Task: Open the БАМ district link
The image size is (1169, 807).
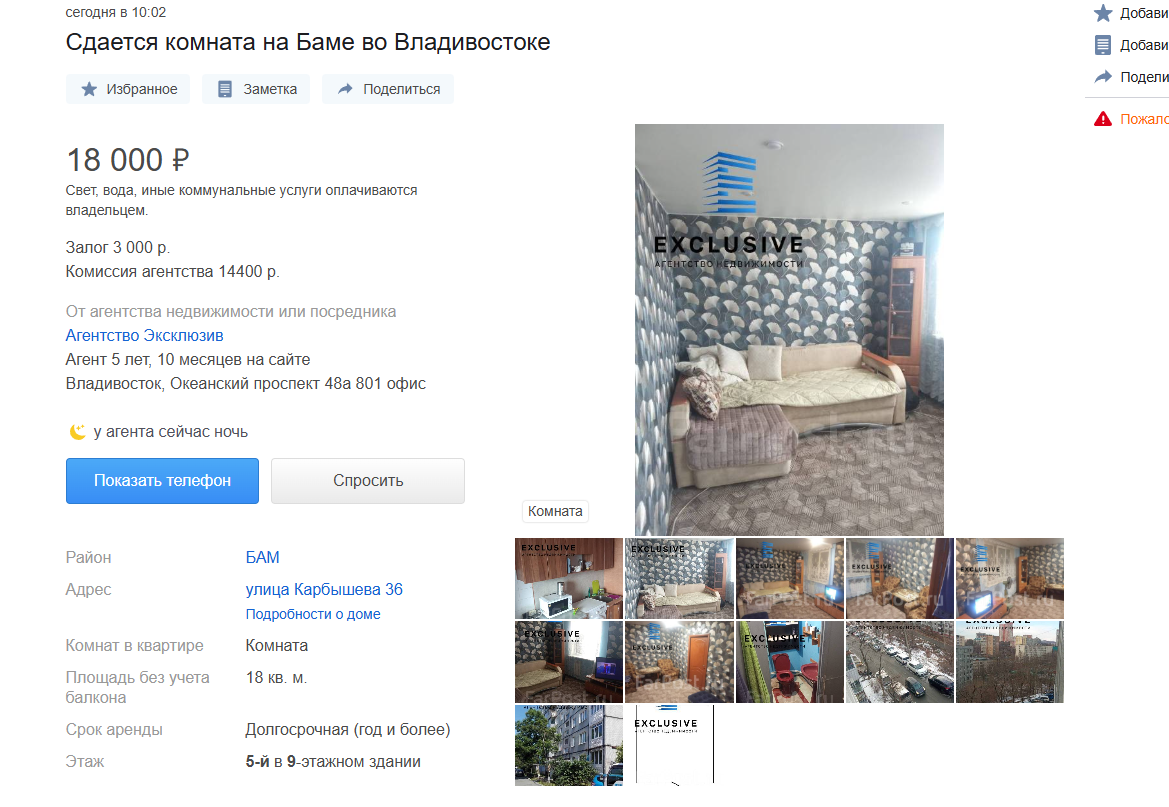Action: [x=262, y=557]
